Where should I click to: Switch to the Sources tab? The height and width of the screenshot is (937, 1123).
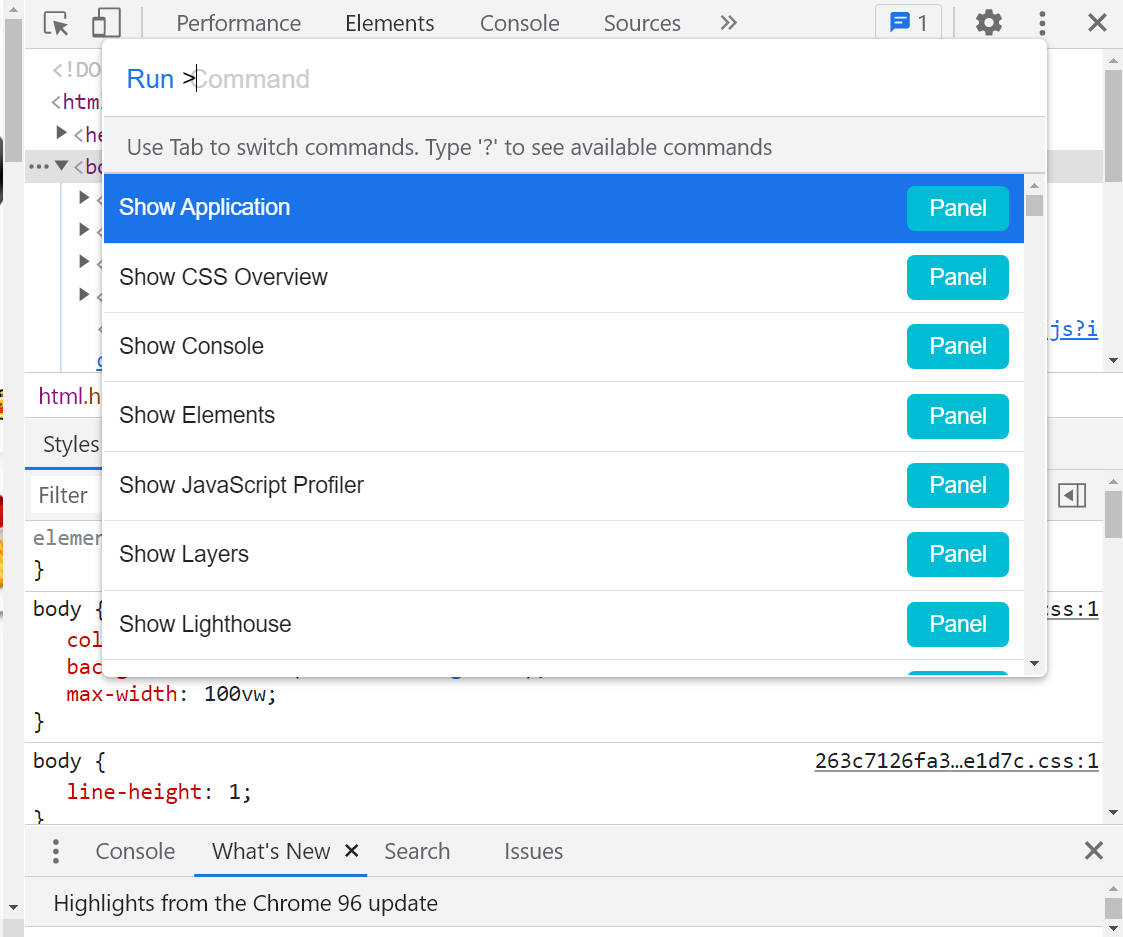tap(642, 24)
